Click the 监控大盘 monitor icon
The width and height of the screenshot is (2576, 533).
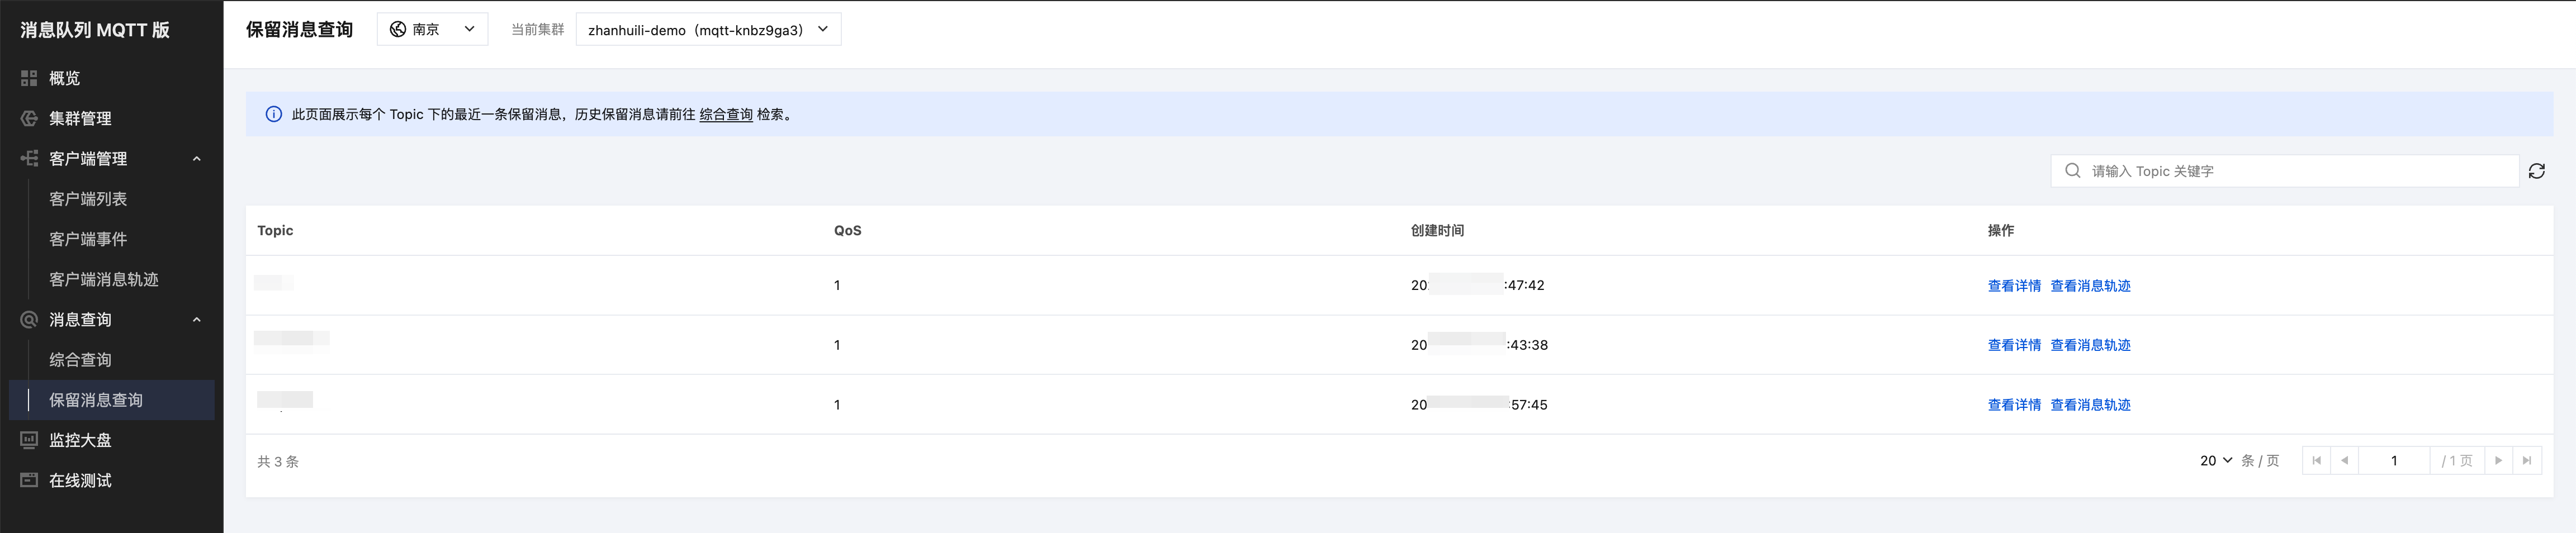pos(29,440)
